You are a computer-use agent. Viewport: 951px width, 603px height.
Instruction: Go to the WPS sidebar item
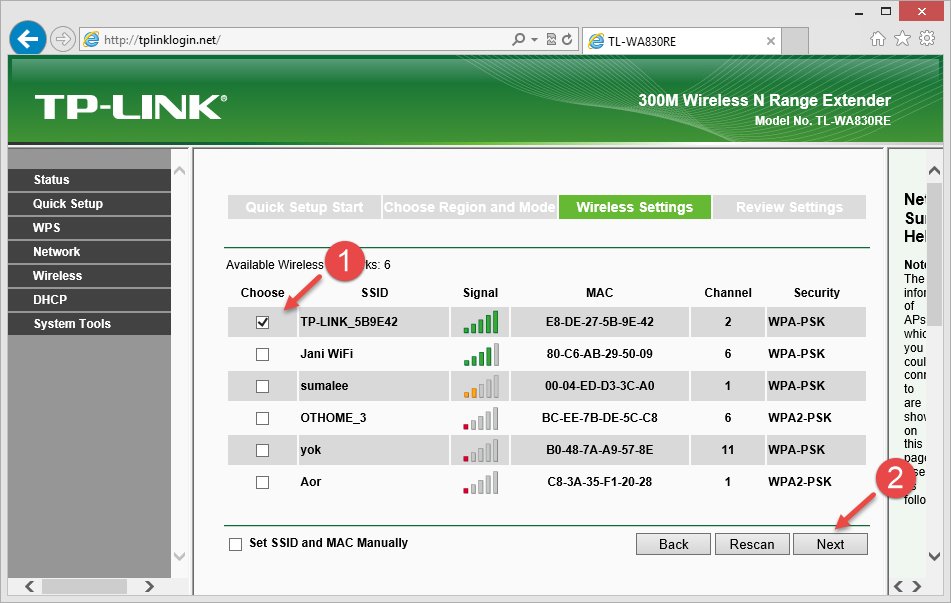coord(89,227)
